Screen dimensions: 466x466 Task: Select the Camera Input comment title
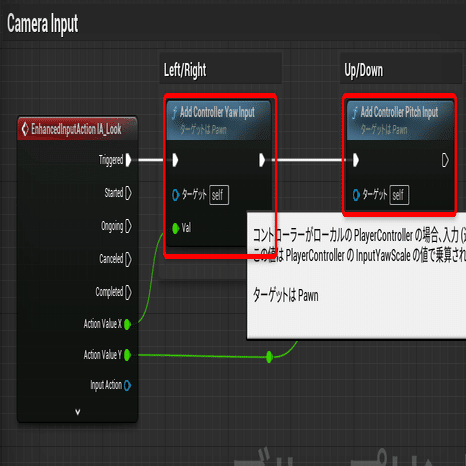pos(42,24)
